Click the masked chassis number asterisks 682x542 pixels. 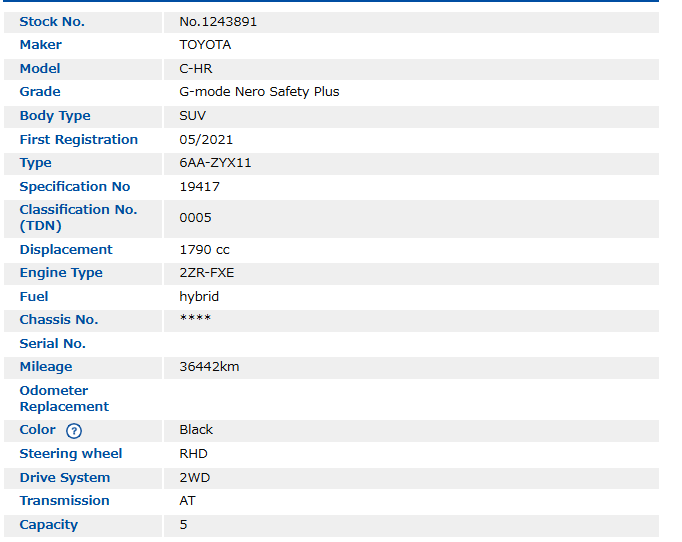coord(195,320)
